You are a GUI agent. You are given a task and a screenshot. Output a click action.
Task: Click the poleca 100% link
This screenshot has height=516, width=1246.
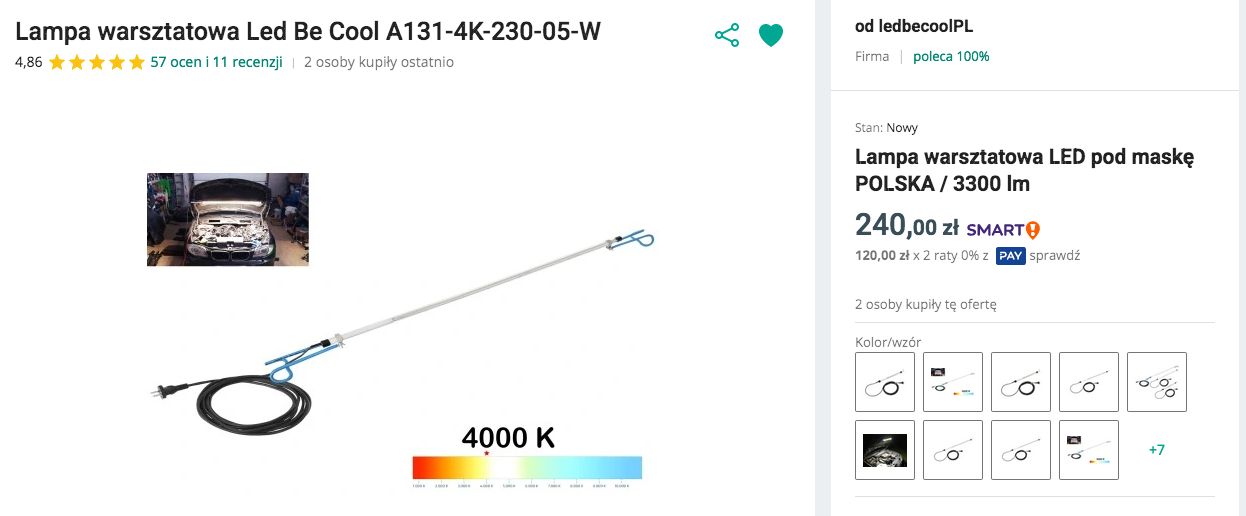pos(951,56)
